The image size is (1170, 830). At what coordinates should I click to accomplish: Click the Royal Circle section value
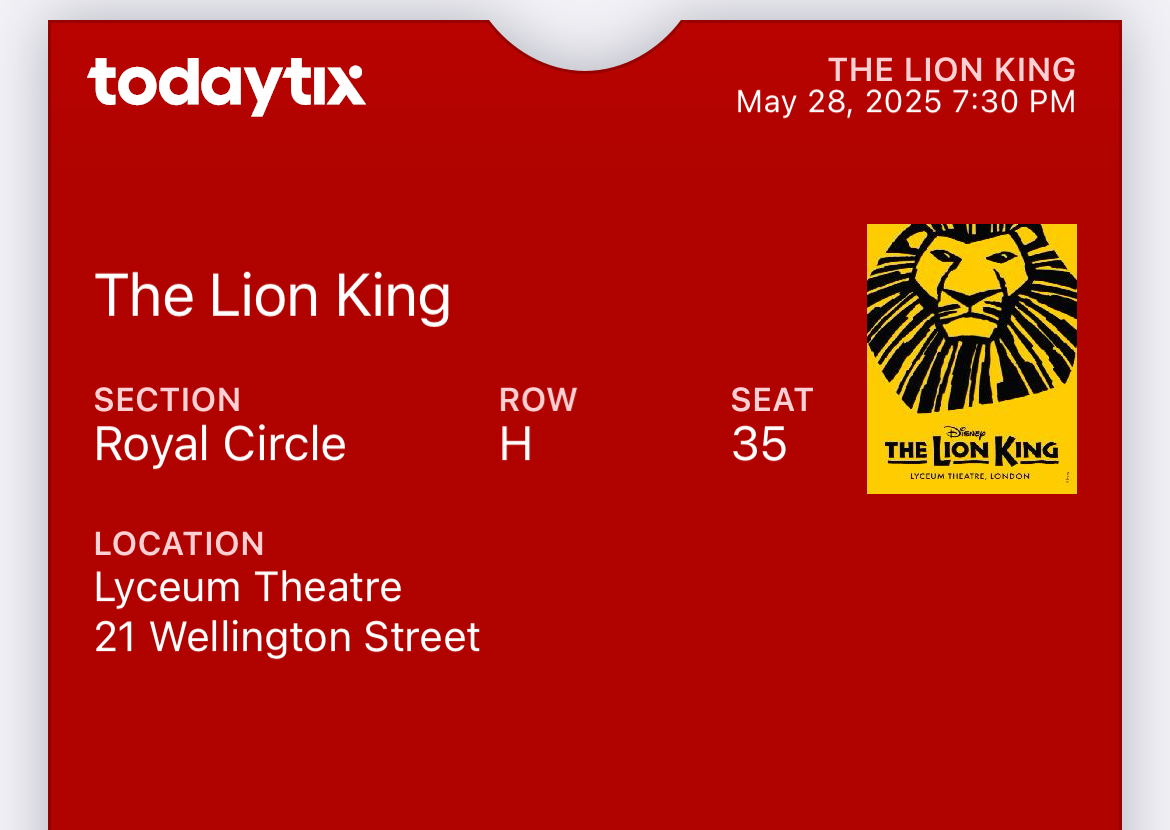pyautogui.click(x=220, y=444)
